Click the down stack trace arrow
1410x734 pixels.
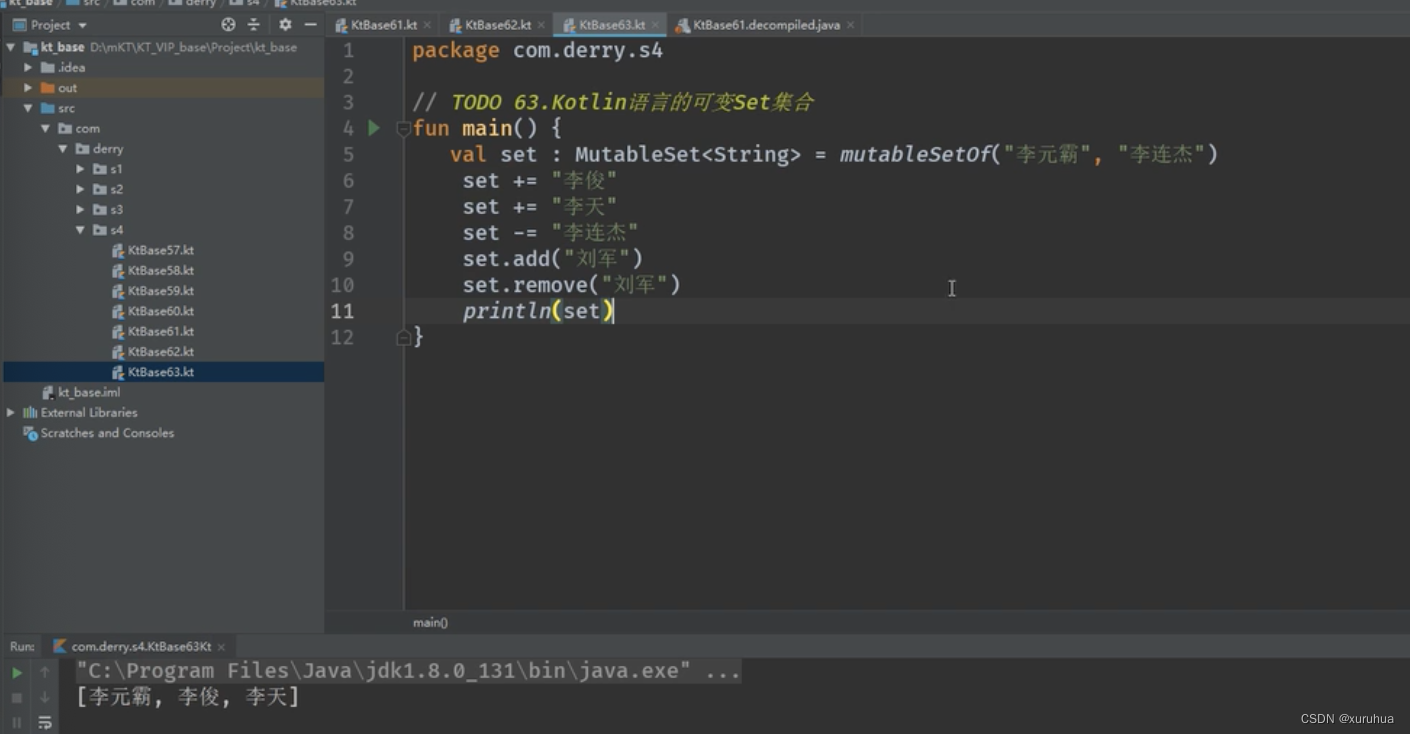pos(44,697)
